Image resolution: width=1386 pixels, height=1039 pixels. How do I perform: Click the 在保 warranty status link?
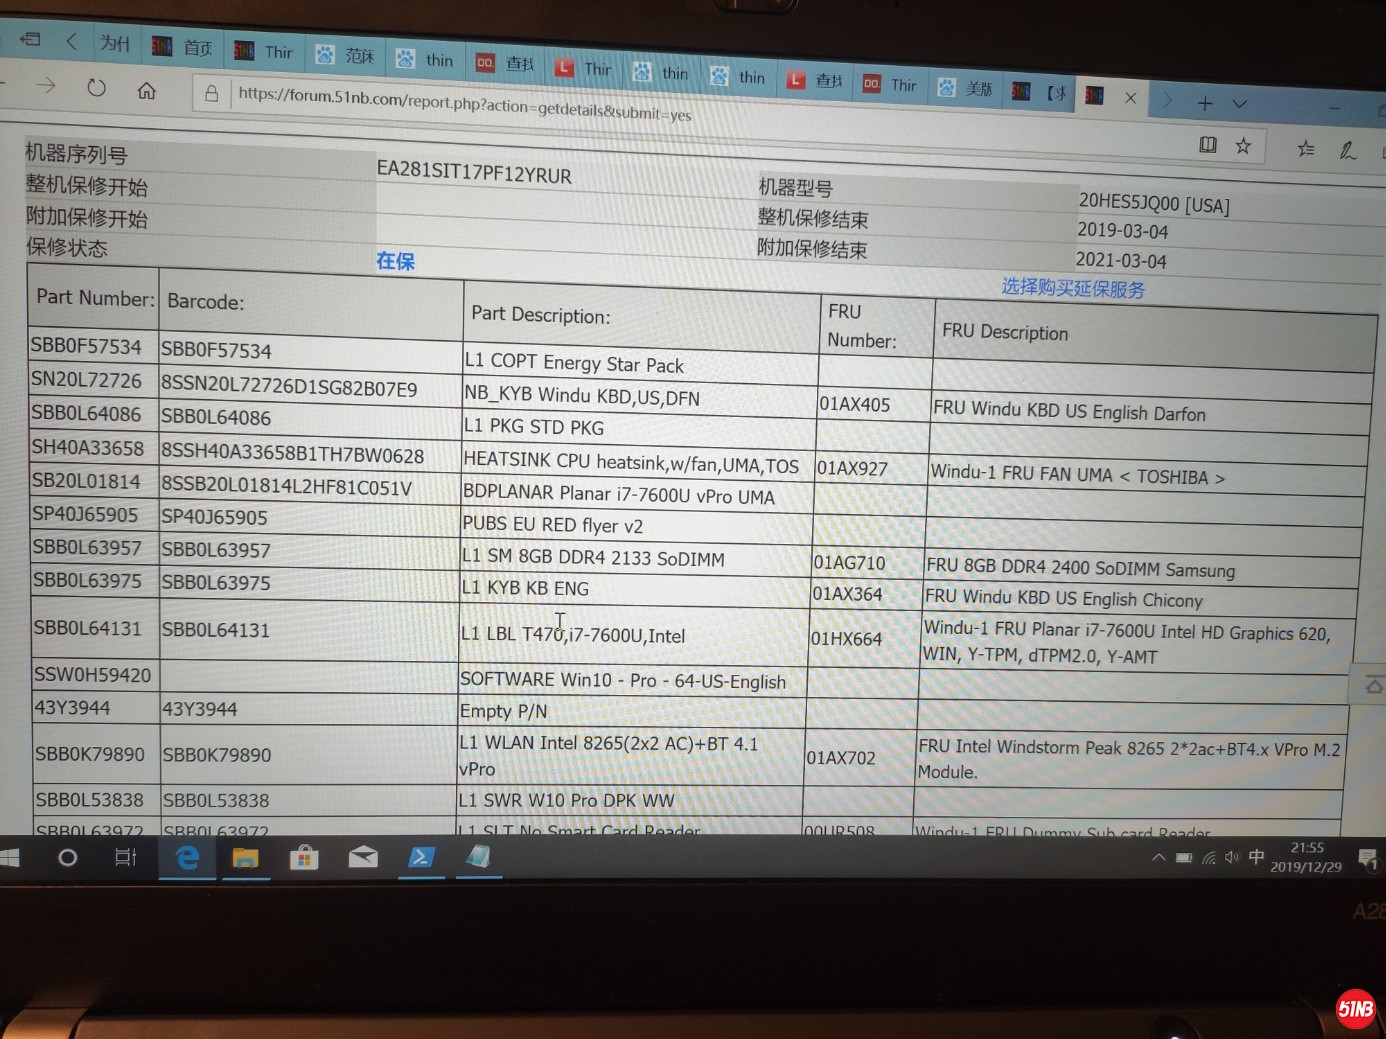(x=395, y=261)
